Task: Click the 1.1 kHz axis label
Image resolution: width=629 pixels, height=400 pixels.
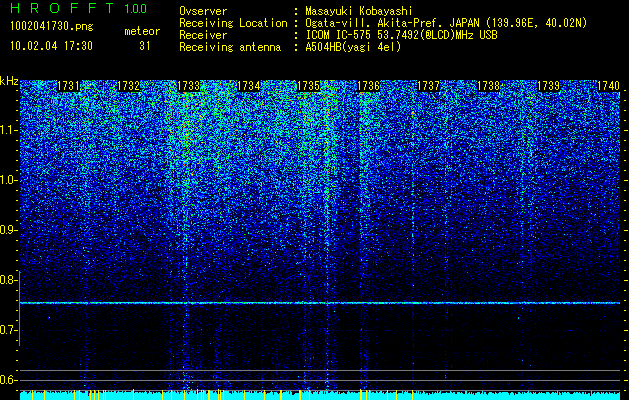Action: pos(8,130)
